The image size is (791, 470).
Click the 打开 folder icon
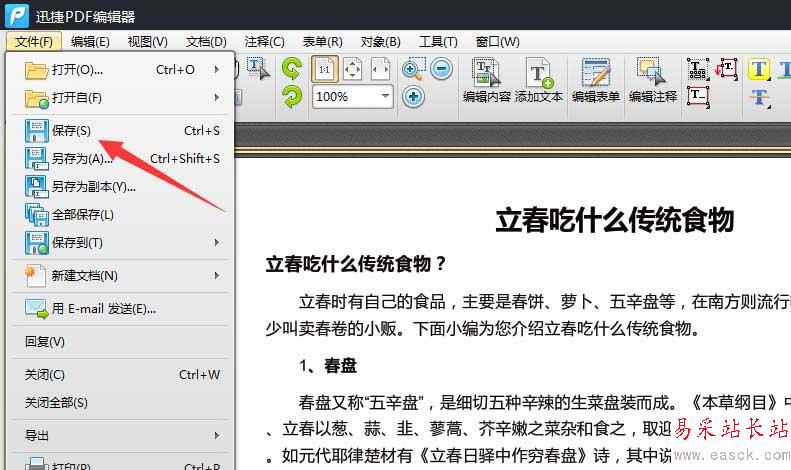point(37,70)
